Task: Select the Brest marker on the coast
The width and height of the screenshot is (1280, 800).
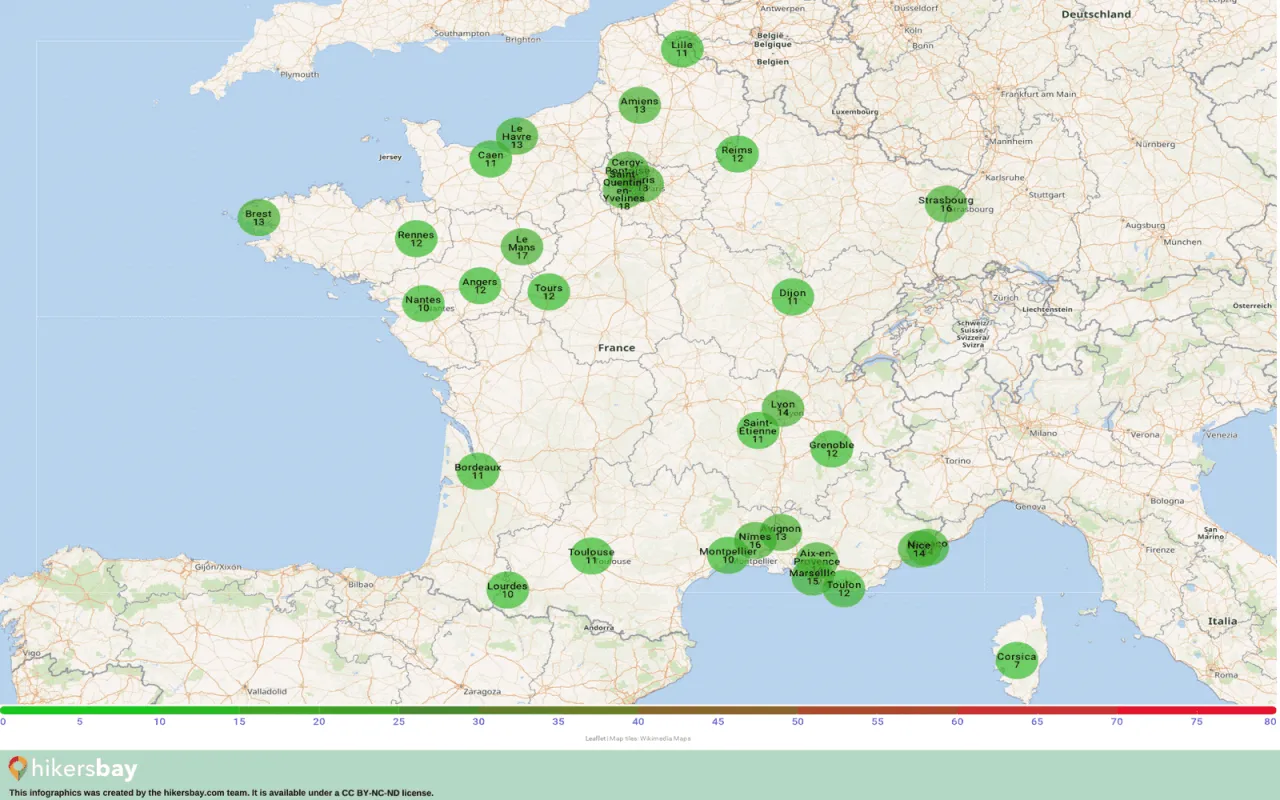Action: pos(258,217)
